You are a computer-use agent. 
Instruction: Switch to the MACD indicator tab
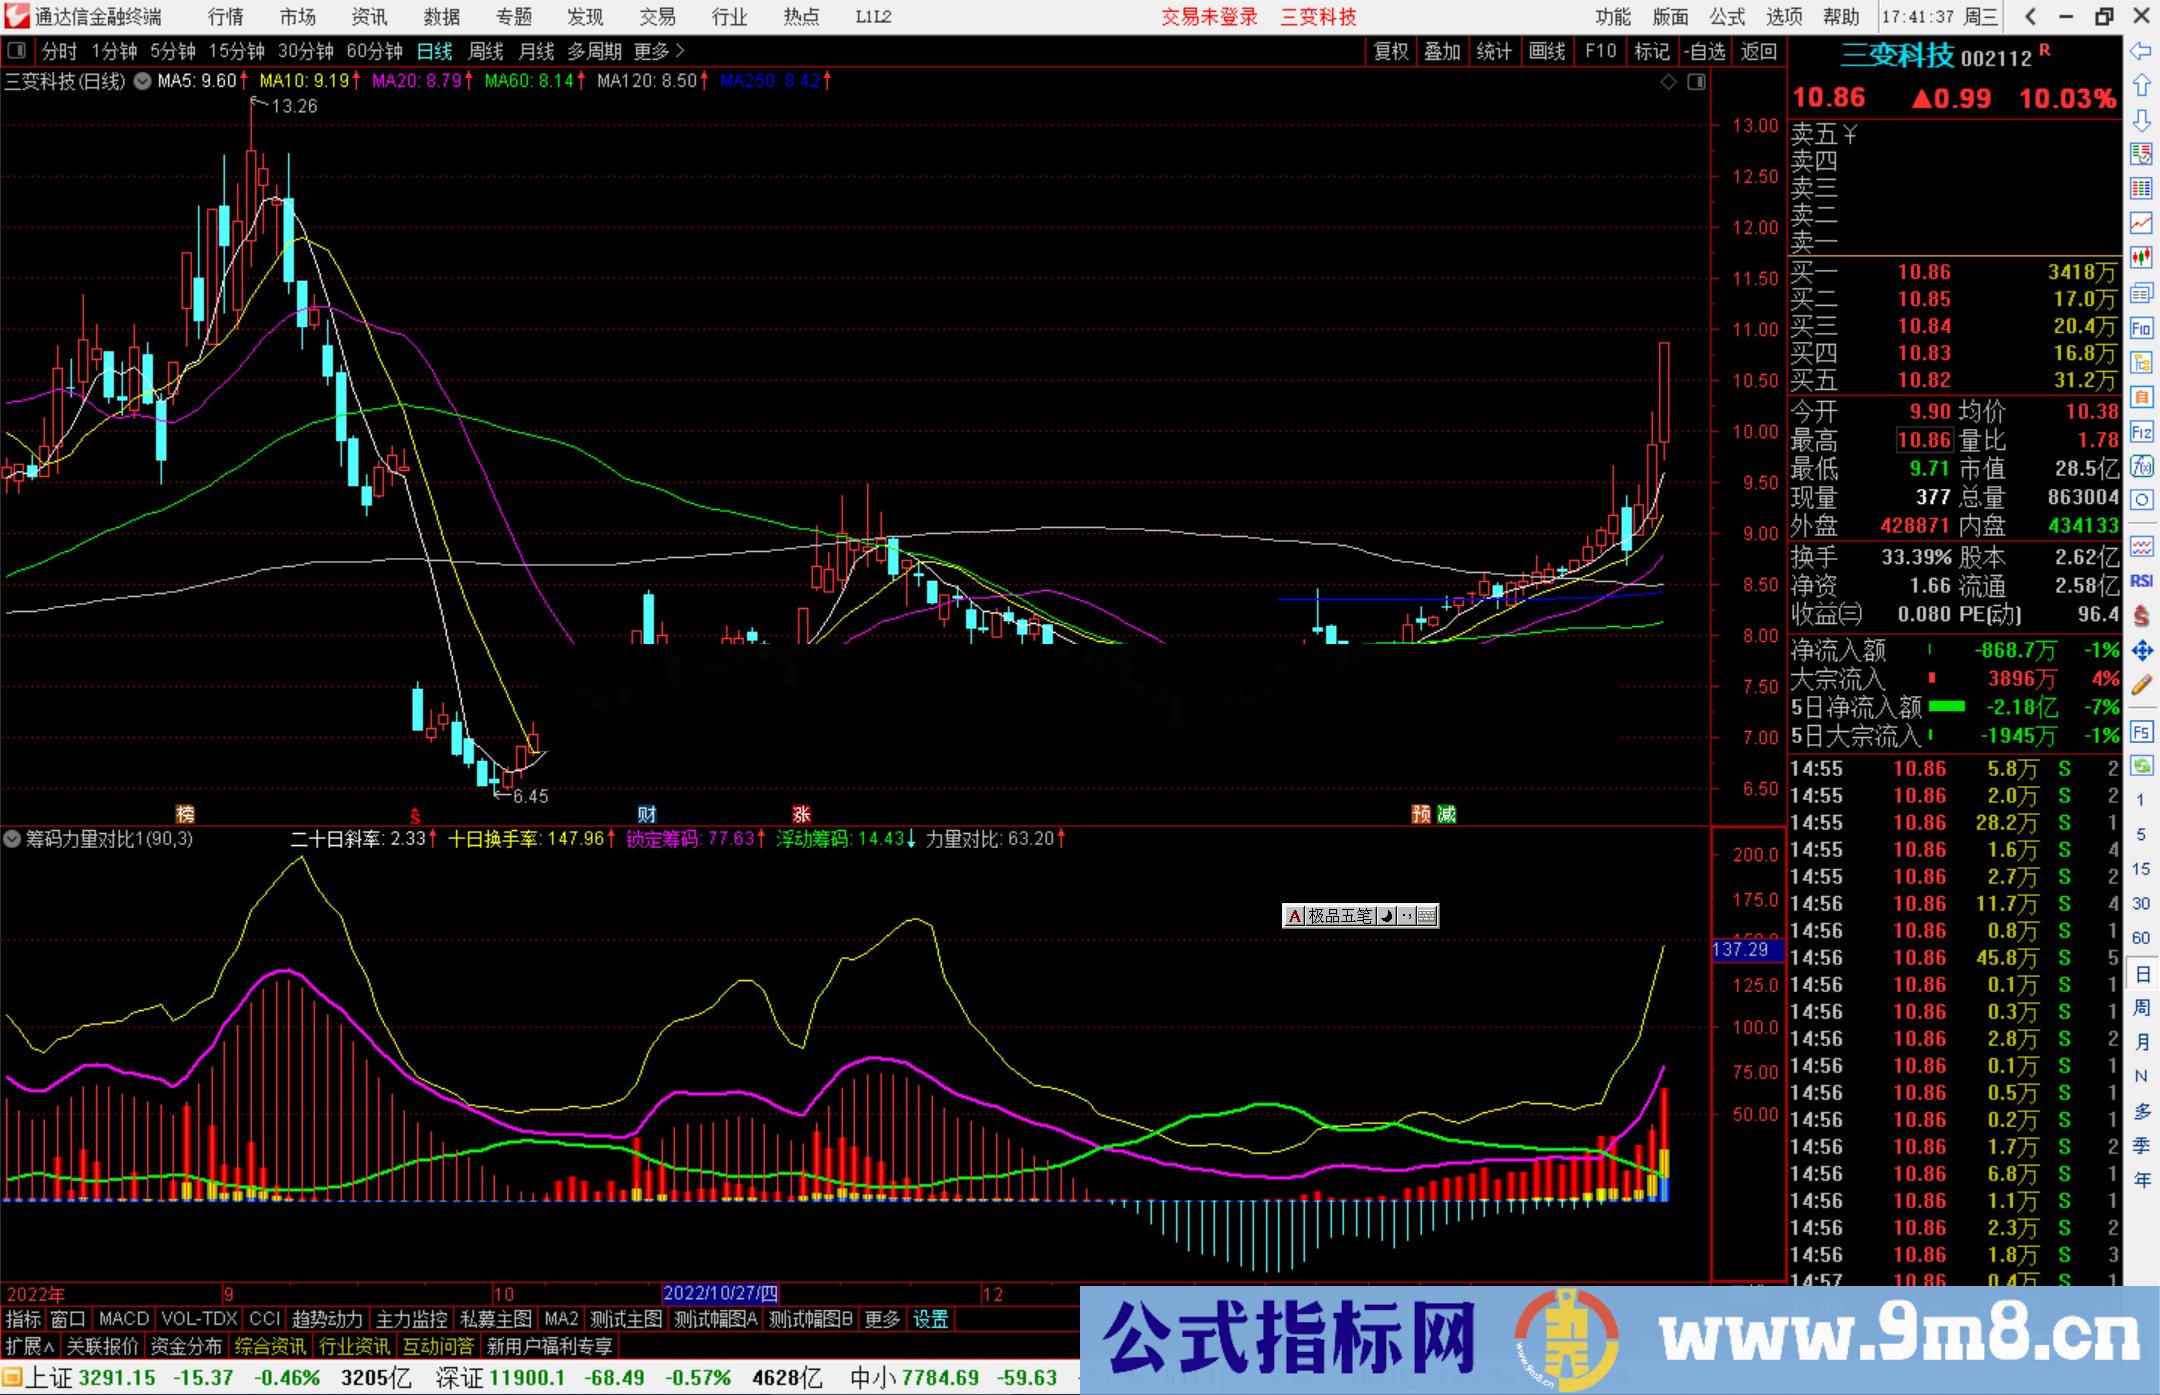point(123,1319)
